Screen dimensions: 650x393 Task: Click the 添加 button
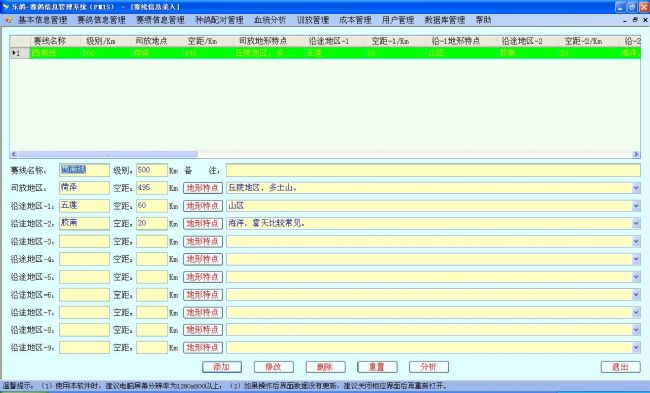coord(222,367)
